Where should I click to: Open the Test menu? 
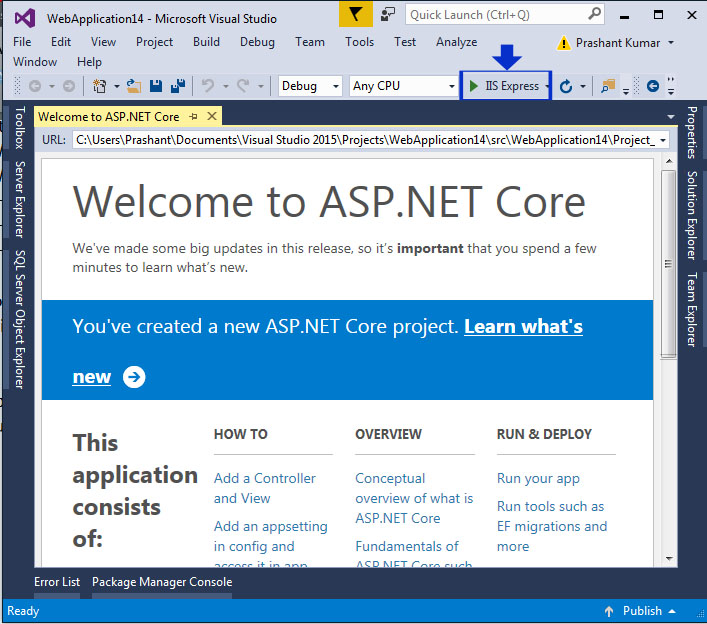405,42
